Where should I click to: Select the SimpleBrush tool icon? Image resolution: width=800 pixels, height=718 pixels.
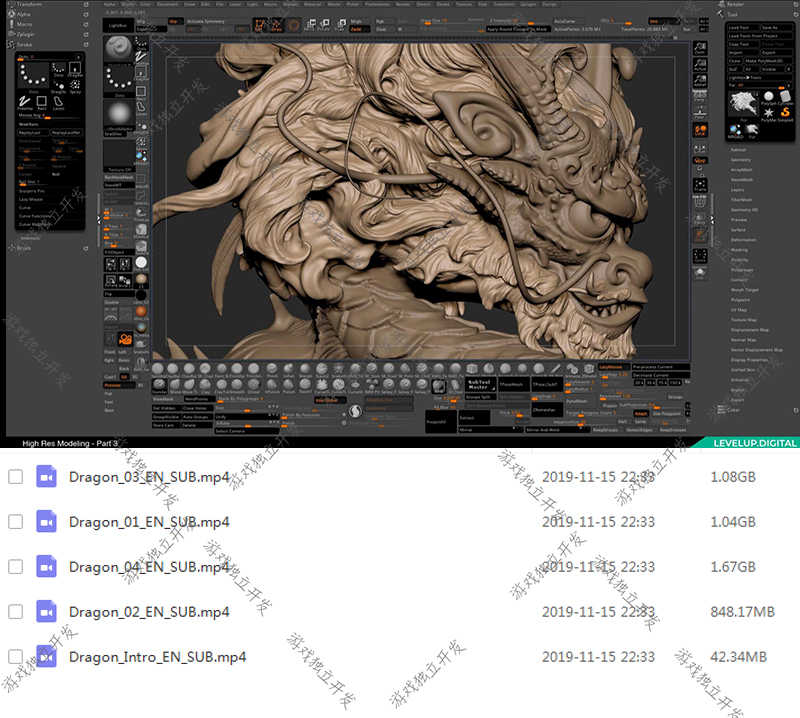(x=786, y=113)
